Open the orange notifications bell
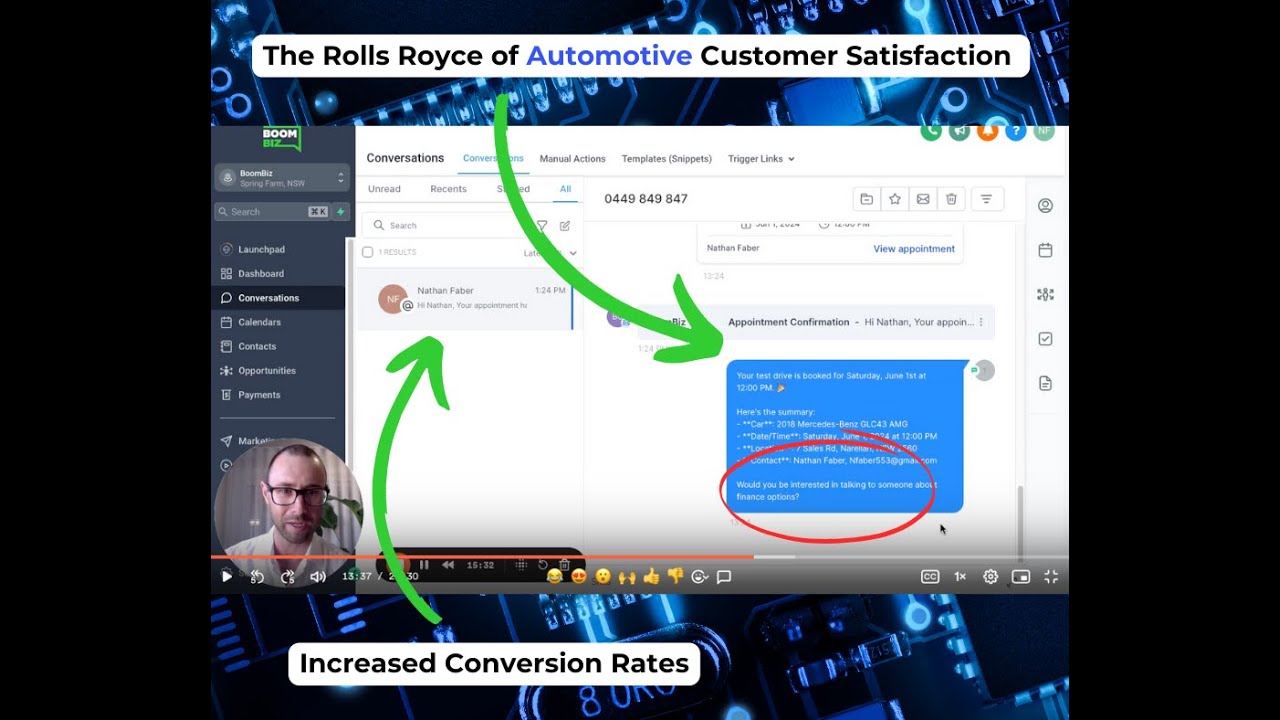Image resolution: width=1280 pixels, height=720 pixels. 987,131
